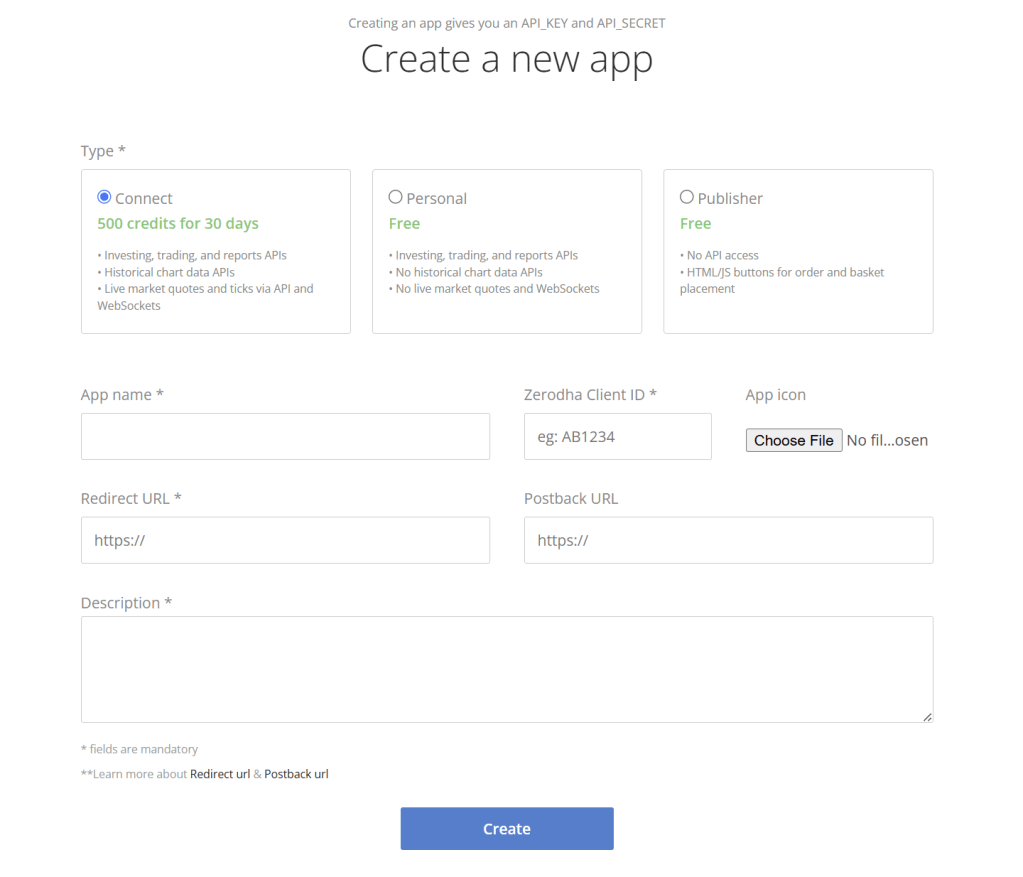
Task: Click the App name input field
Action: click(285, 437)
